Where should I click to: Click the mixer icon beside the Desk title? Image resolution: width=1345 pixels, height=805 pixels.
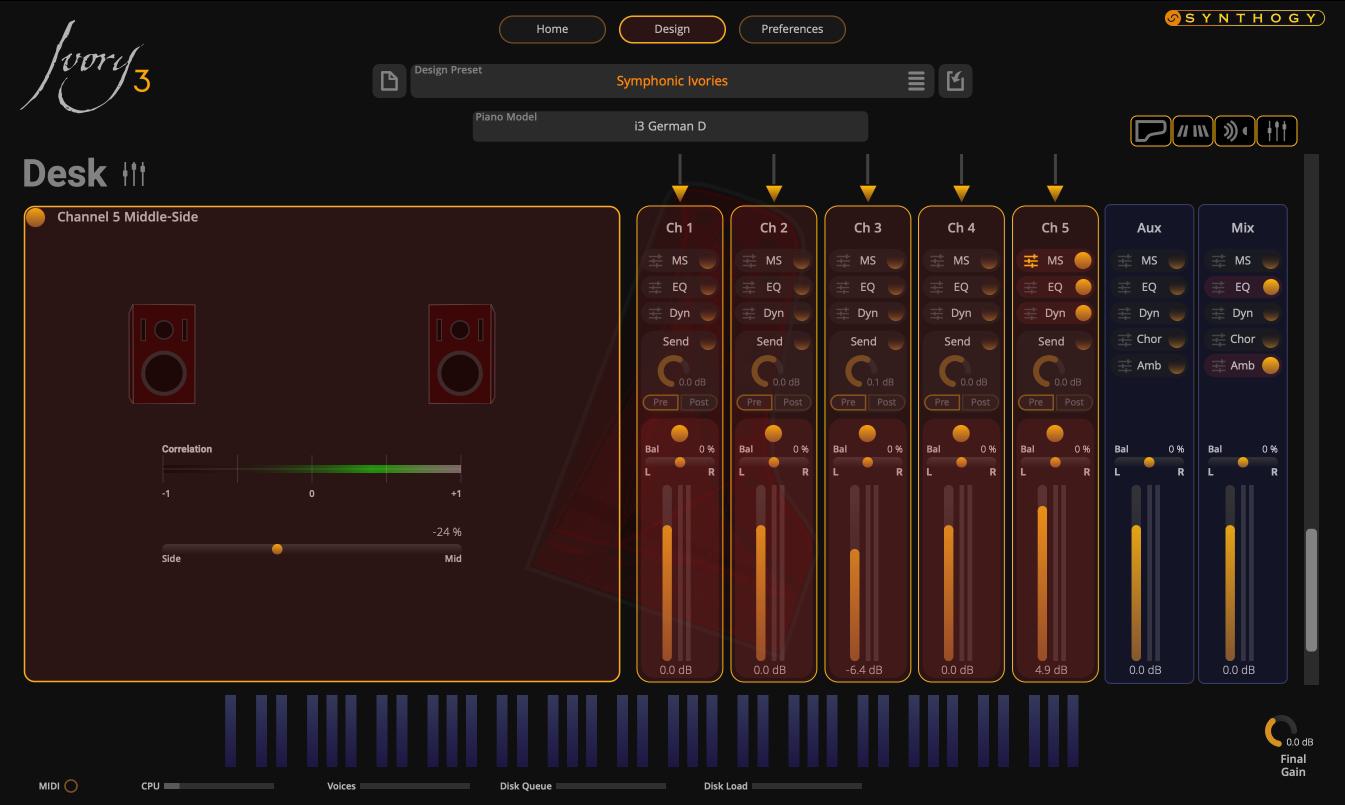134,173
